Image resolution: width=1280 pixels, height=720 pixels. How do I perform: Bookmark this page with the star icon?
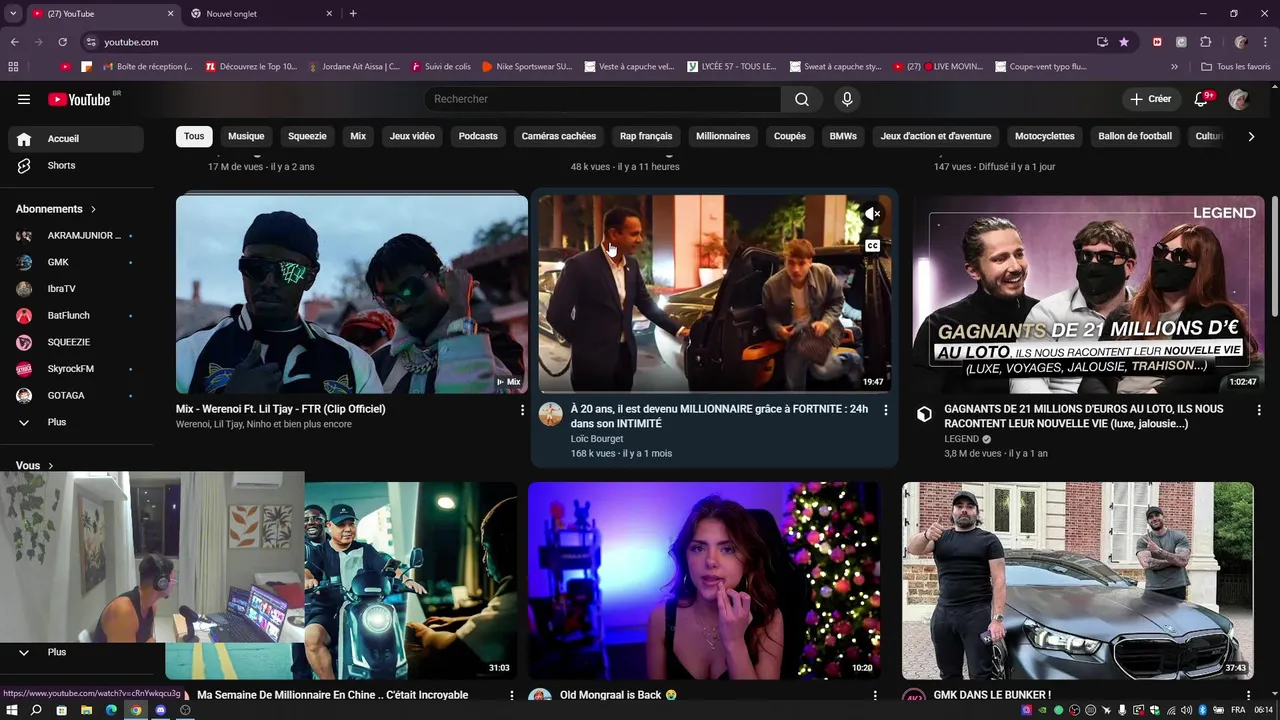pos(1124,42)
